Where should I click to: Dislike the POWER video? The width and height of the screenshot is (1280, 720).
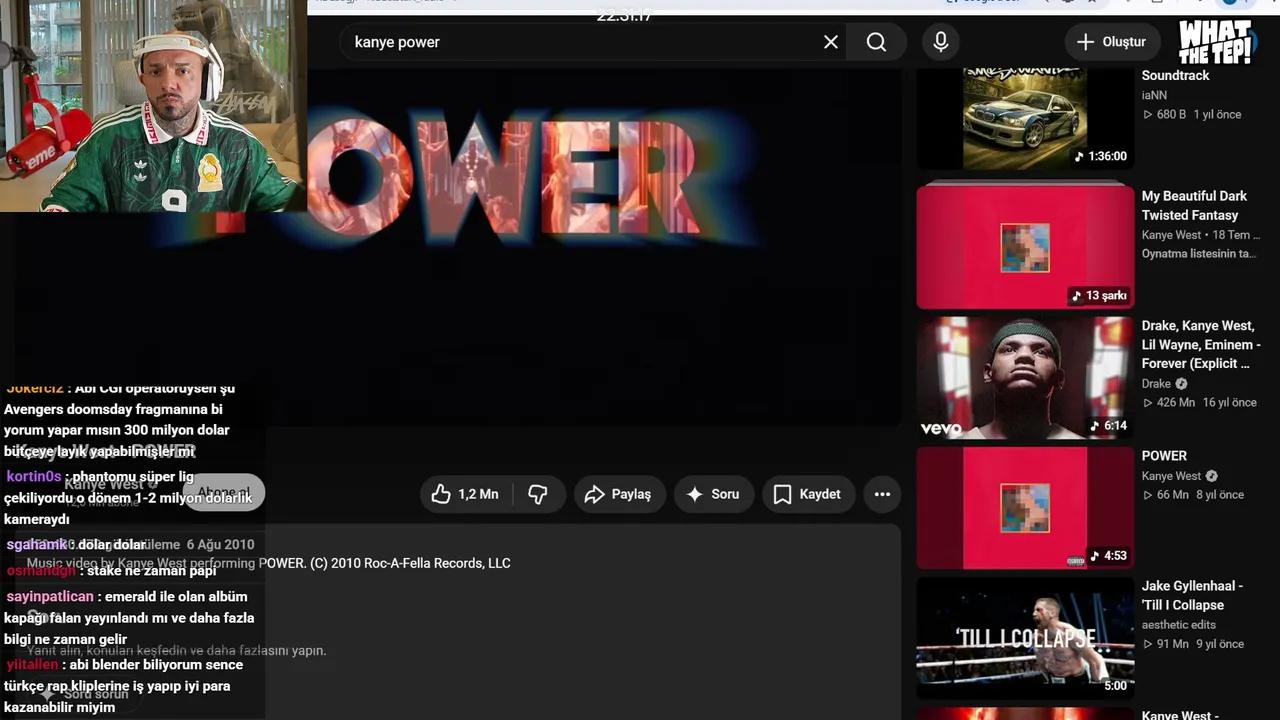click(539, 494)
